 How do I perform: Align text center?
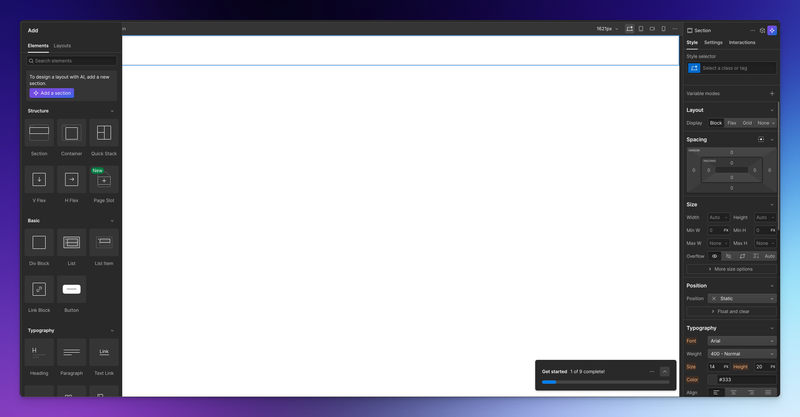pyautogui.click(x=733, y=393)
